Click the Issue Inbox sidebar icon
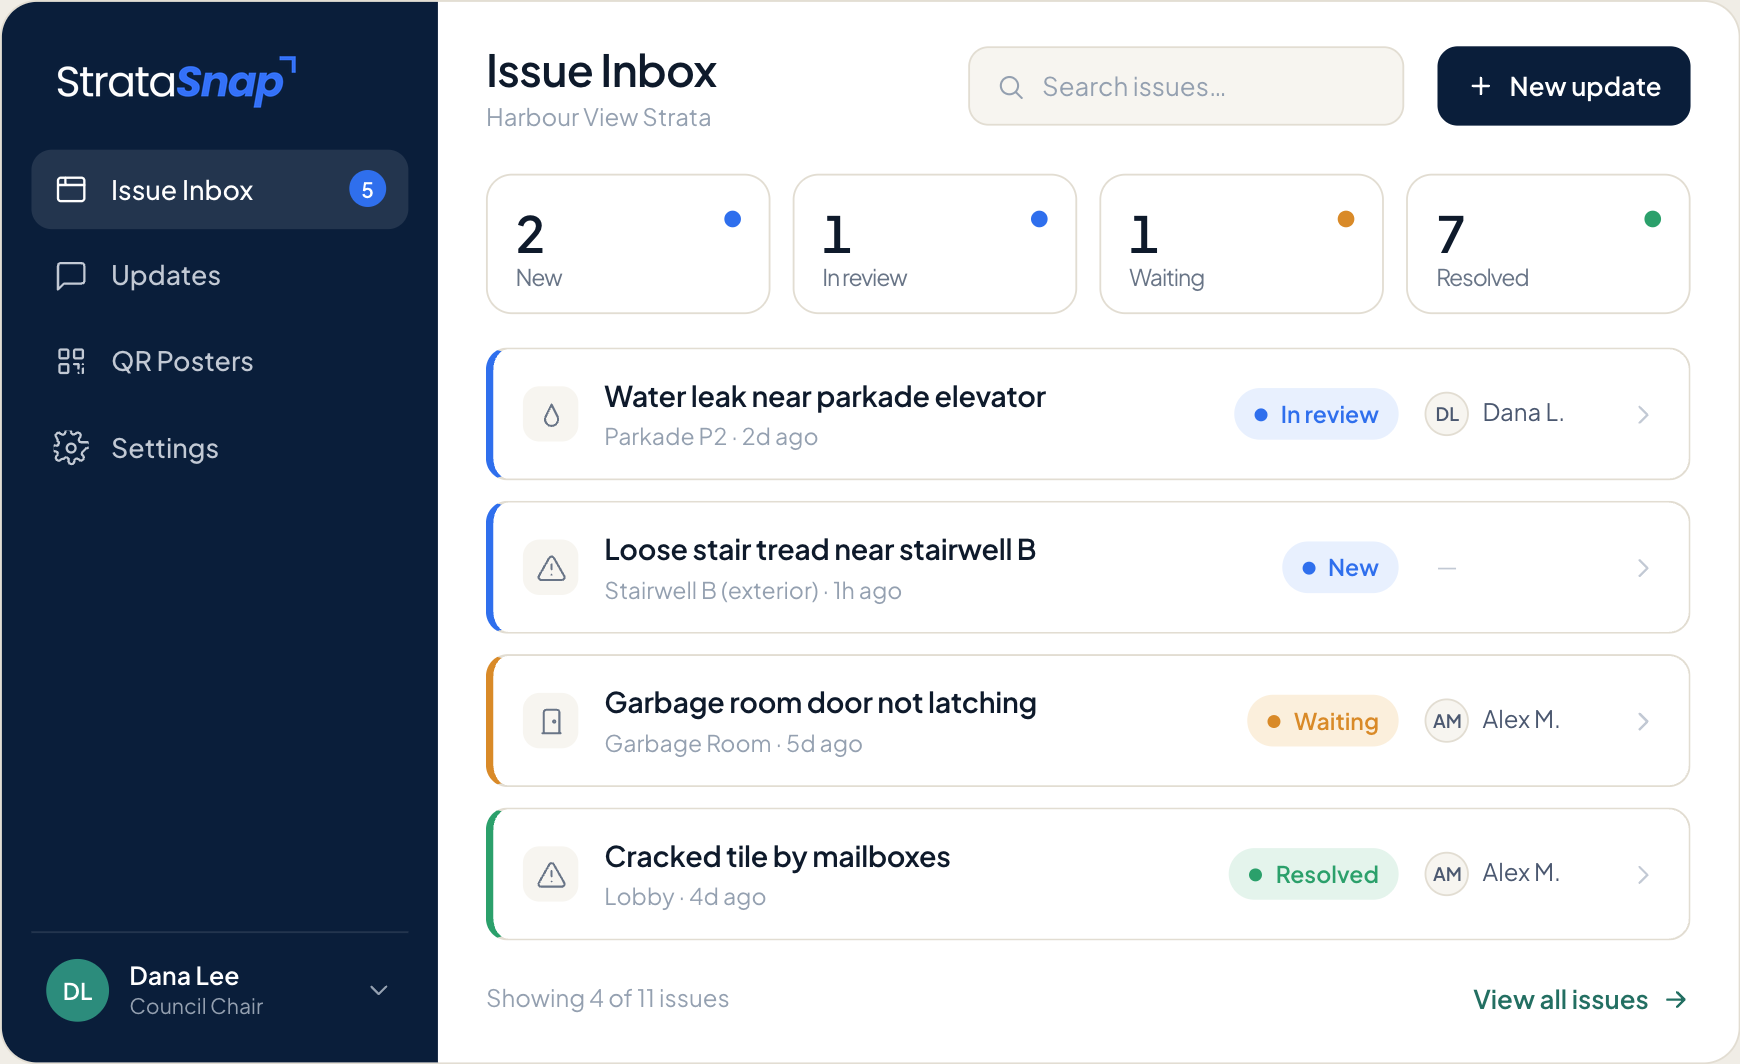Viewport: 1740px width, 1064px height. (x=71, y=189)
